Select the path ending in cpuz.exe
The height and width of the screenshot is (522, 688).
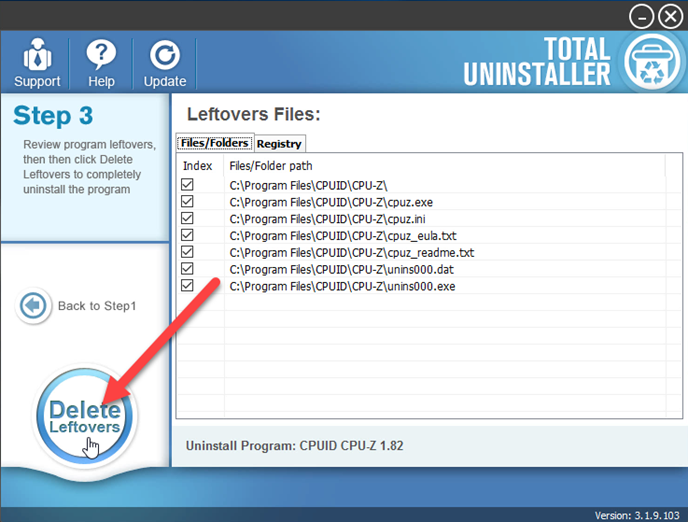(331, 202)
